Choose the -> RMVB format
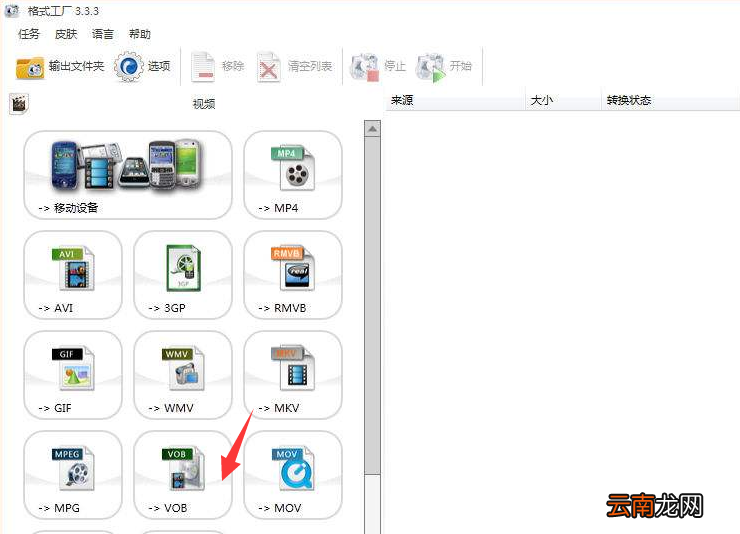Viewport: 740px width, 534px height. coord(293,275)
